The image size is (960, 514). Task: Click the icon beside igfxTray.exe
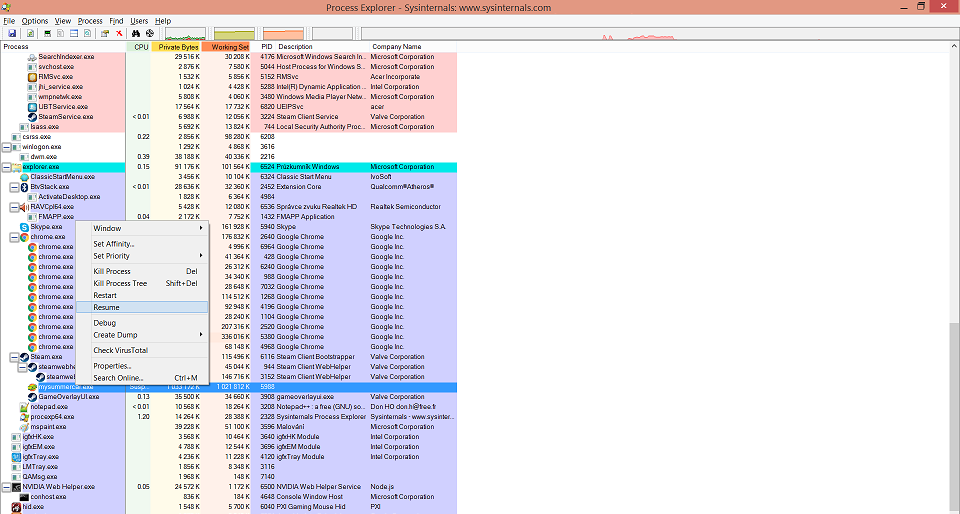17,457
